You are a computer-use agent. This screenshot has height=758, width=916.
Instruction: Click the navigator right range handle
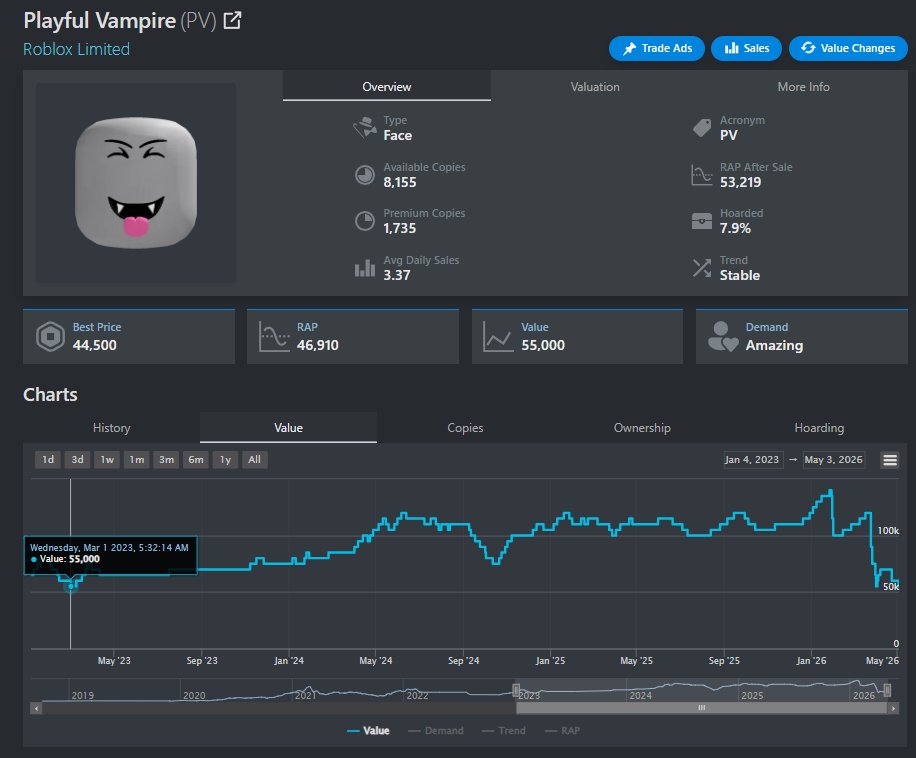(887, 690)
